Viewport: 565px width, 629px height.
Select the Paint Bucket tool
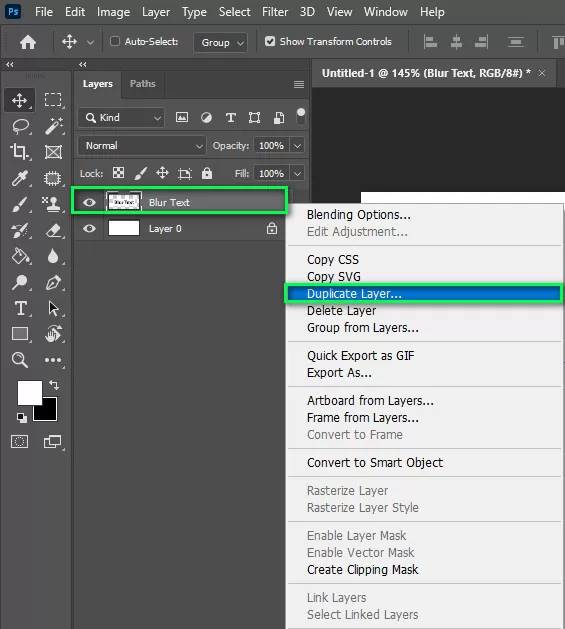pyautogui.click(x=20, y=256)
